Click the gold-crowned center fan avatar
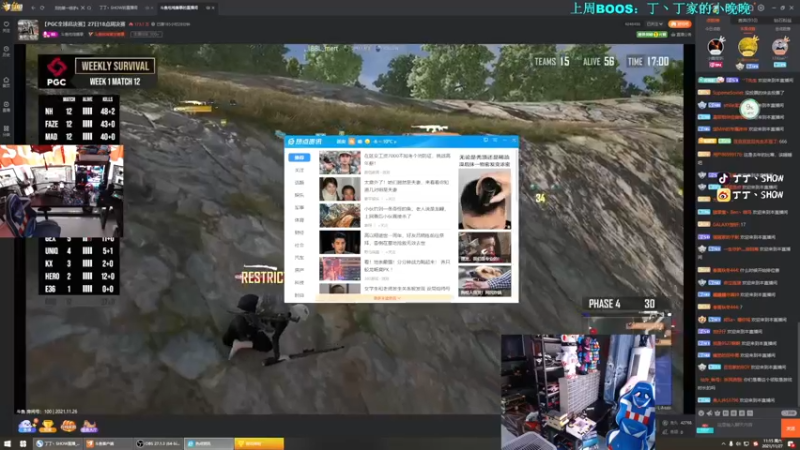Screen dimensions: 800x450 (748, 47)
